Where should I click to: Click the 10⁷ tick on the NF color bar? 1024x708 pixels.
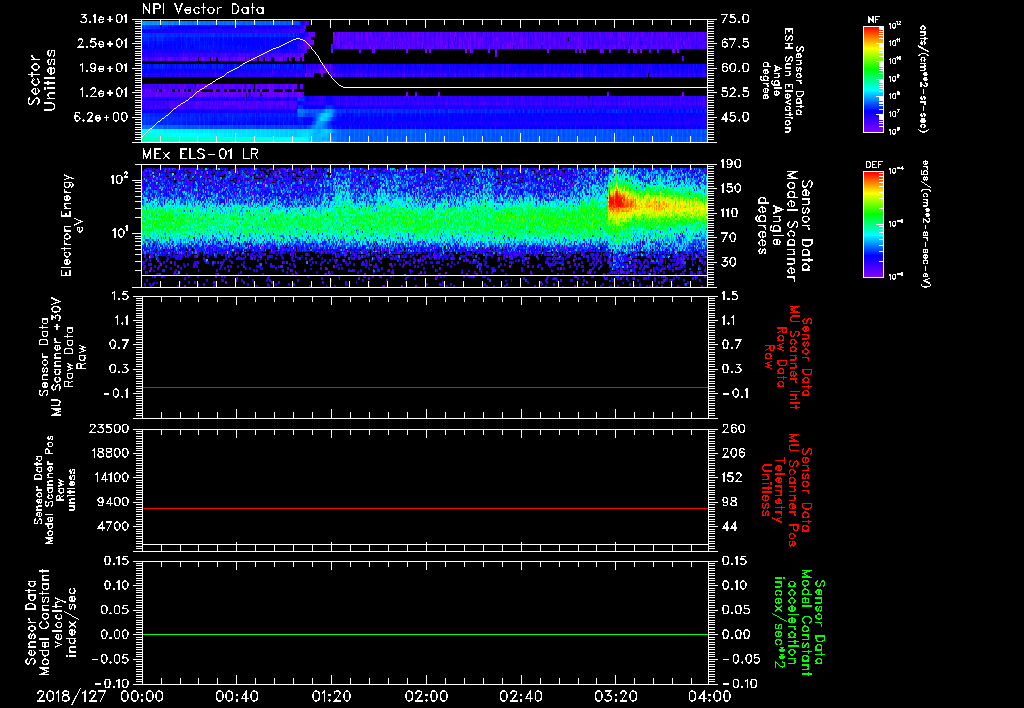pos(895,114)
